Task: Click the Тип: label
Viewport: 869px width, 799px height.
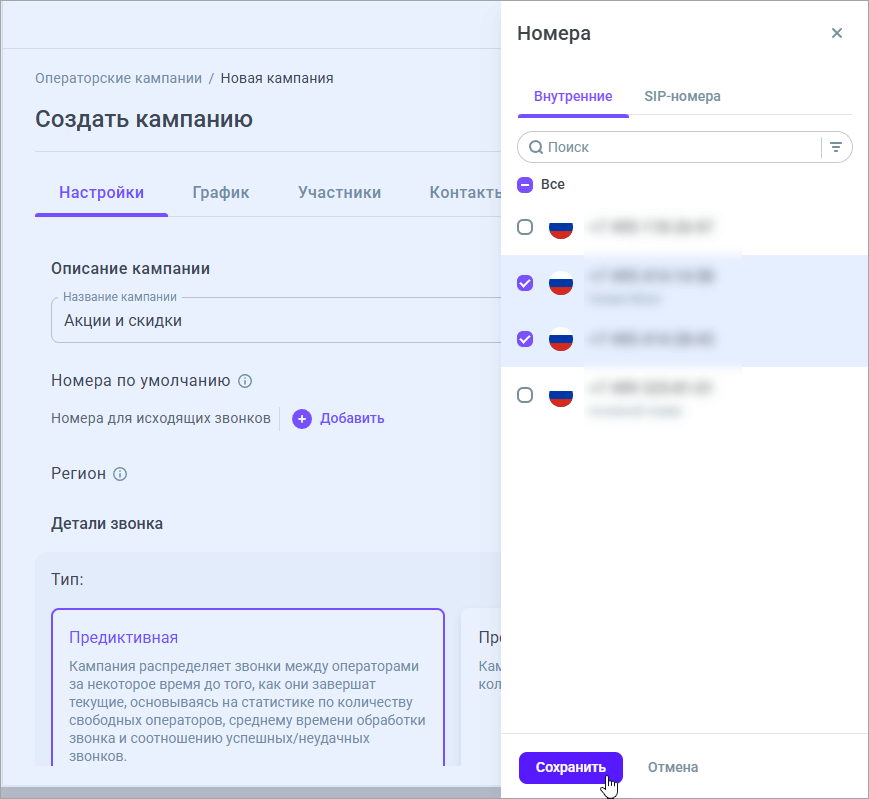Action: pos(67,580)
